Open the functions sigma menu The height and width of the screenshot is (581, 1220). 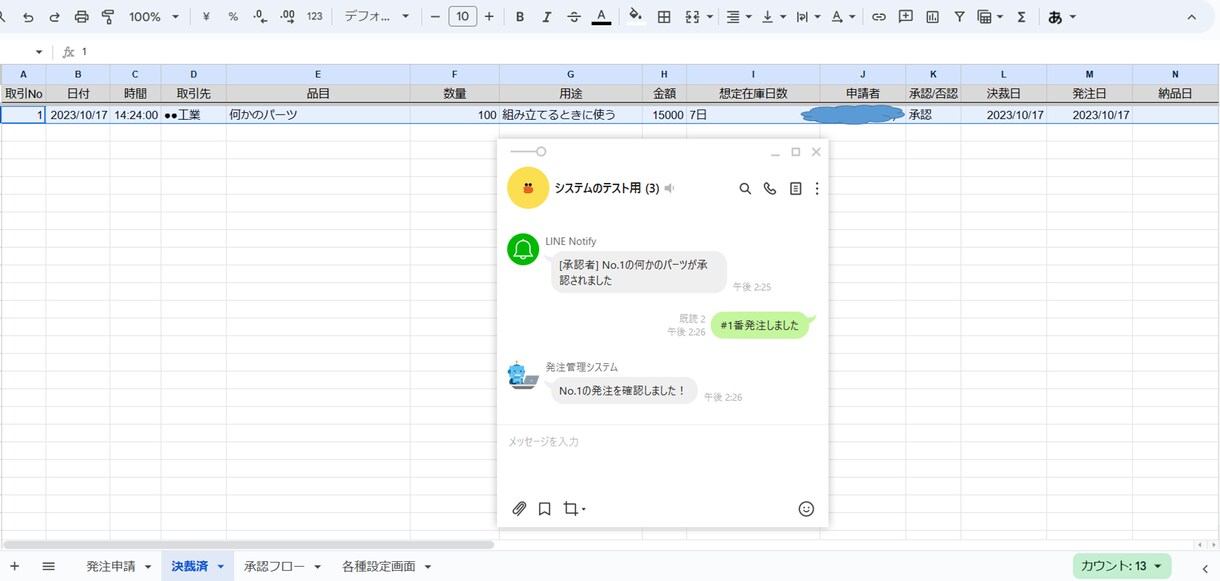[x=1021, y=17]
